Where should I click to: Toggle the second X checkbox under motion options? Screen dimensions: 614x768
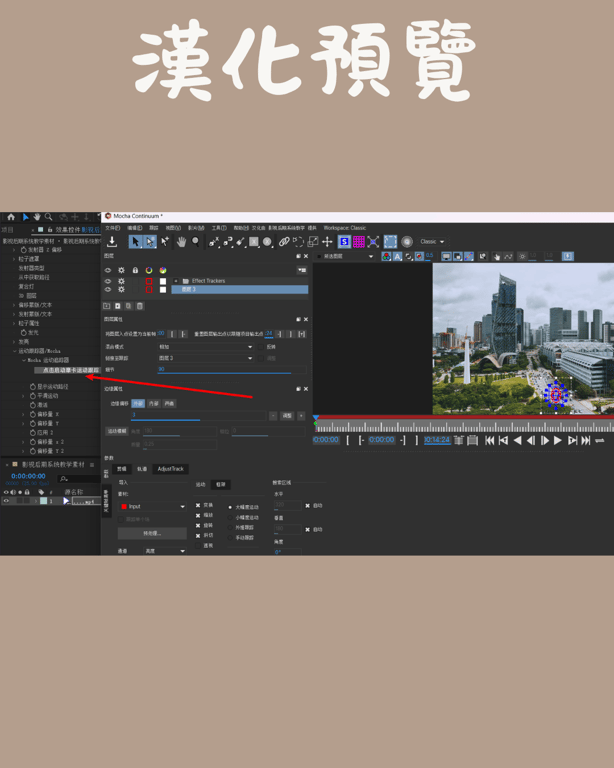point(198,515)
